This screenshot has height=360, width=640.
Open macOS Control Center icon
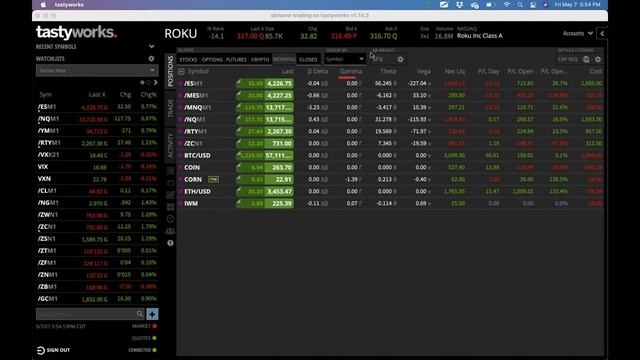click(533, 5)
